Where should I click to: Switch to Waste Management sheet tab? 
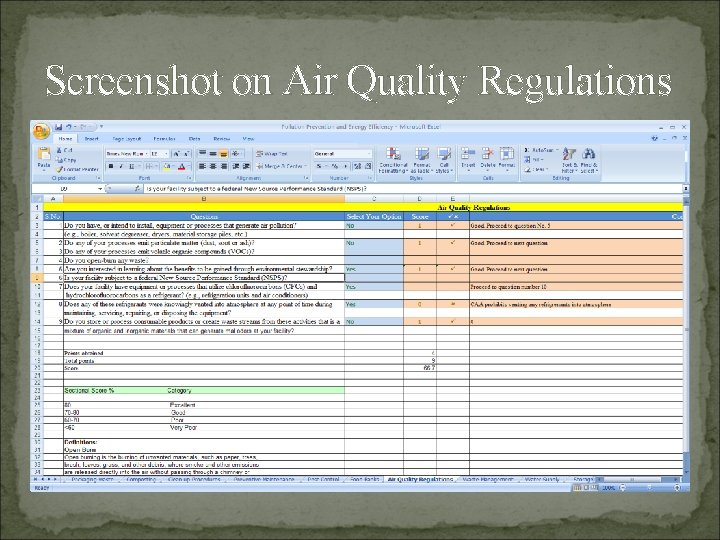(x=488, y=479)
